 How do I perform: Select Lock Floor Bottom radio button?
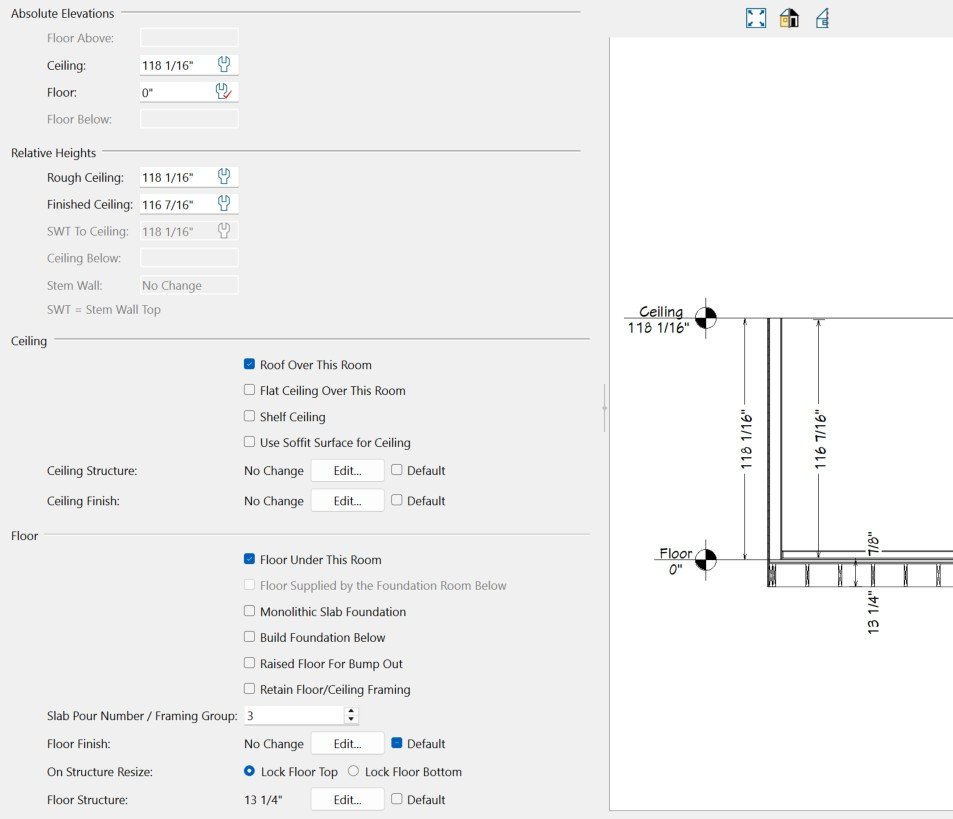coord(353,772)
